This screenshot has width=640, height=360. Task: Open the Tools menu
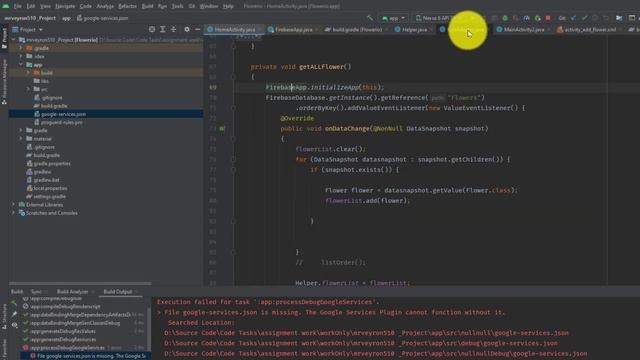177,6
